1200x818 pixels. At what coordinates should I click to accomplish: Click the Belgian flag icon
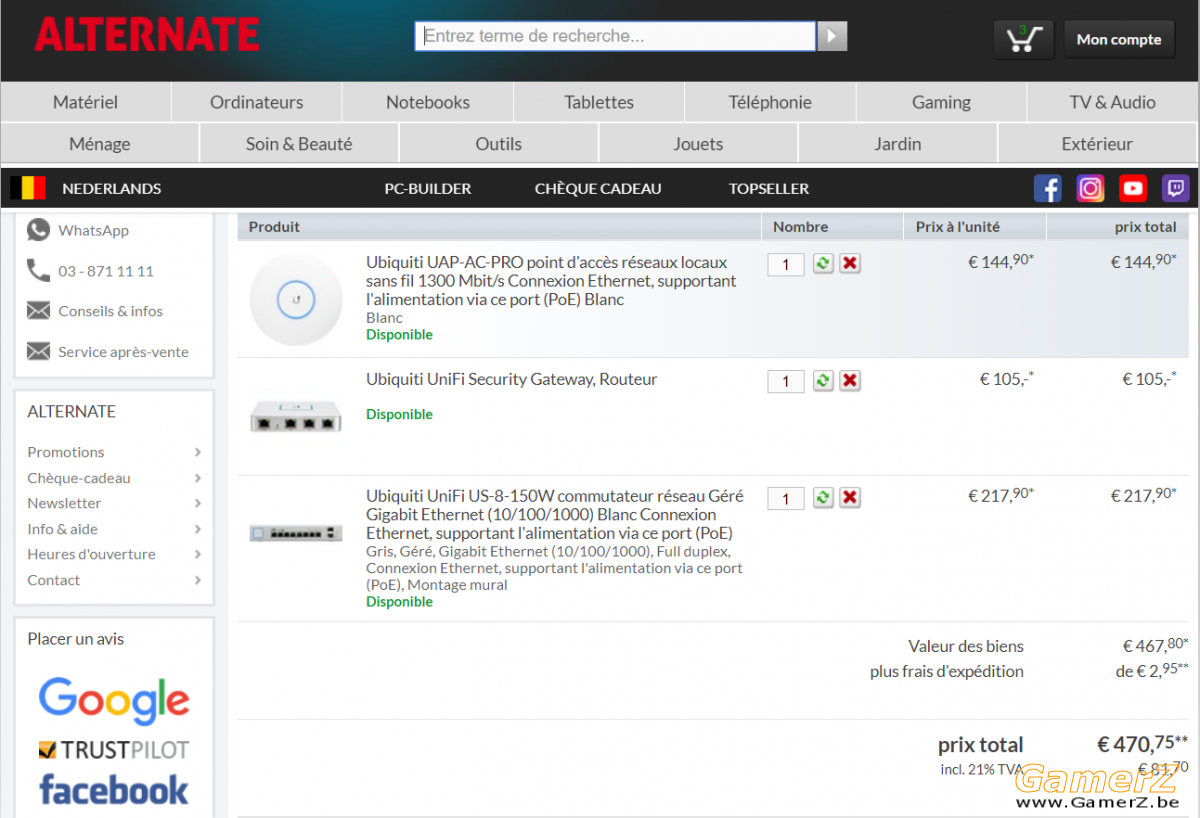pyautogui.click(x=28, y=188)
